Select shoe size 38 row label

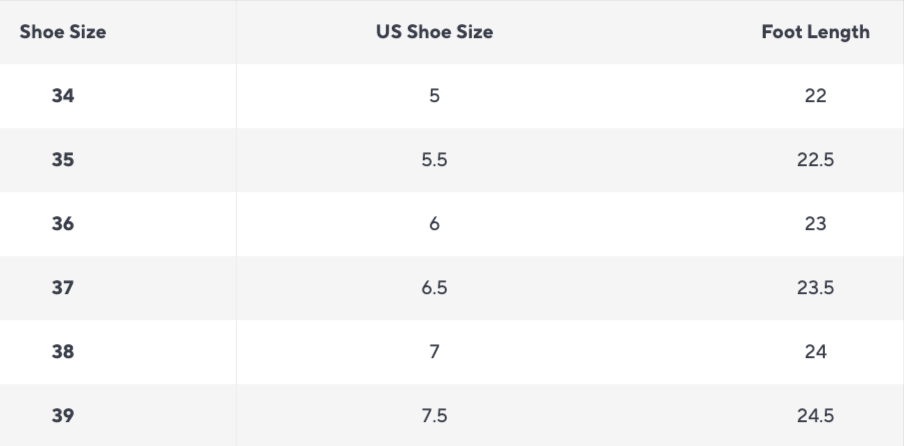(63, 351)
